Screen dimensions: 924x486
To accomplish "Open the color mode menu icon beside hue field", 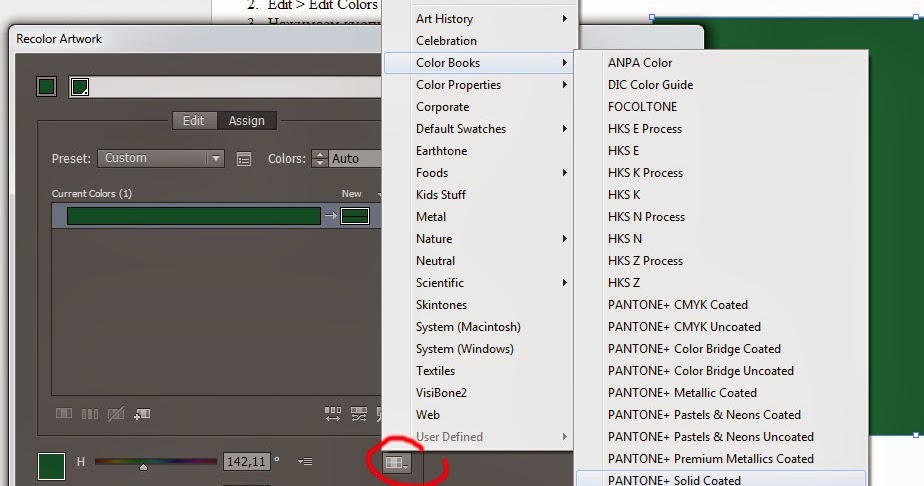I will (305, 461).
